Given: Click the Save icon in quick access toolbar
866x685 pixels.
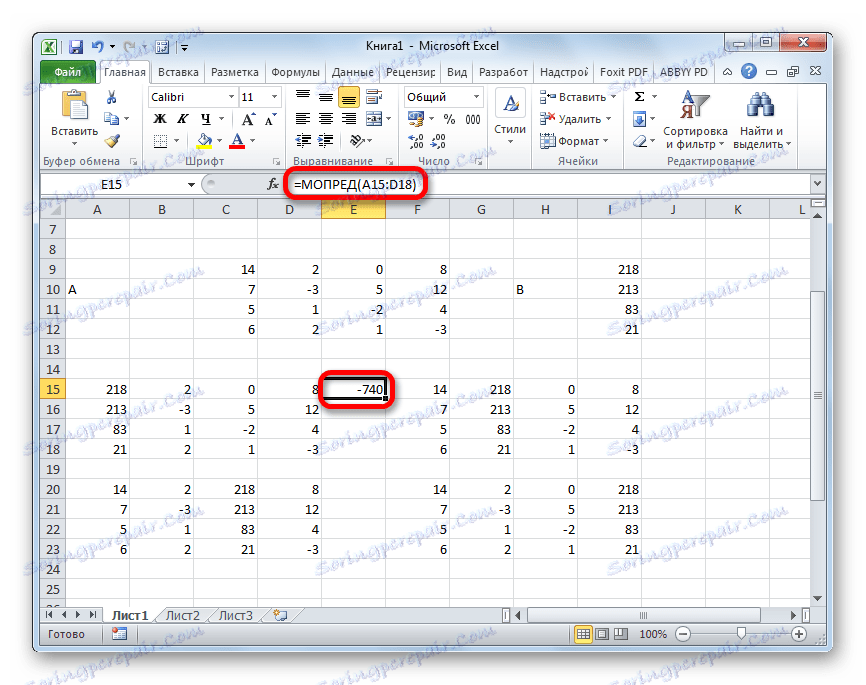Looking at the screenshot, I should [76, 47].
